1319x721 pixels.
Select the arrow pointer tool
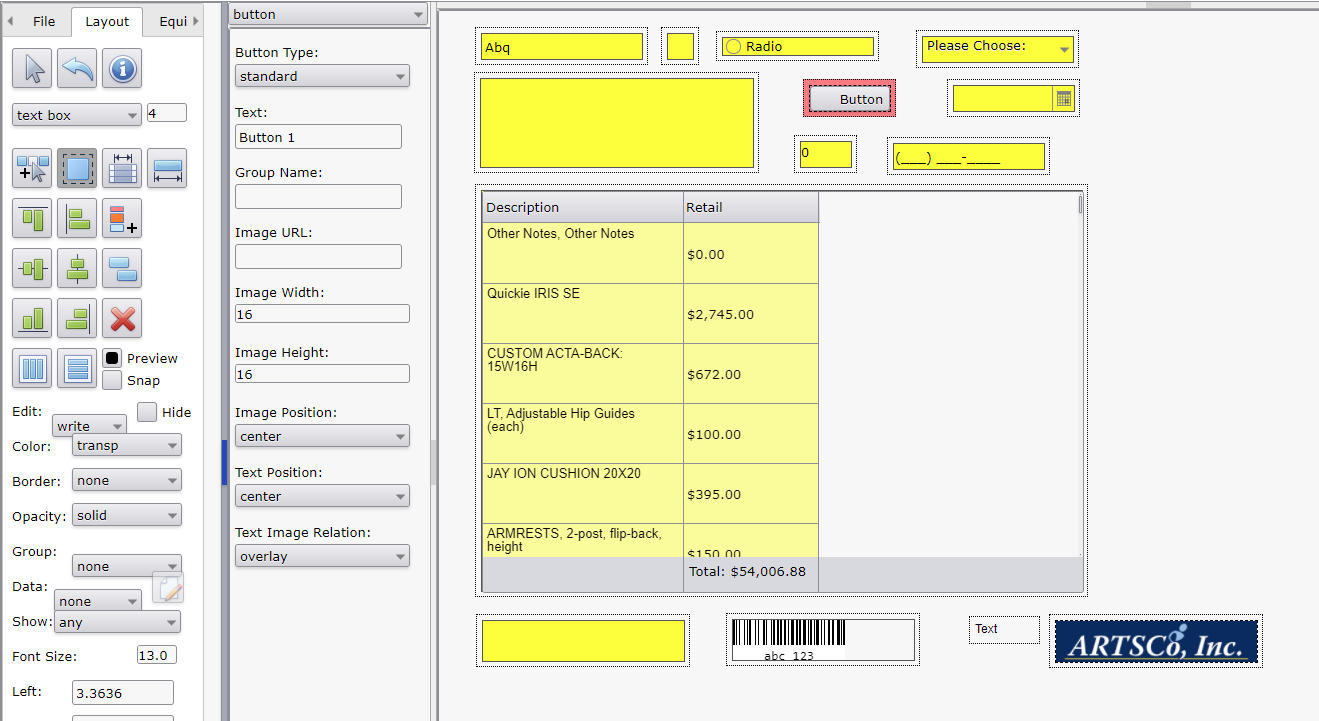[32, 68]
